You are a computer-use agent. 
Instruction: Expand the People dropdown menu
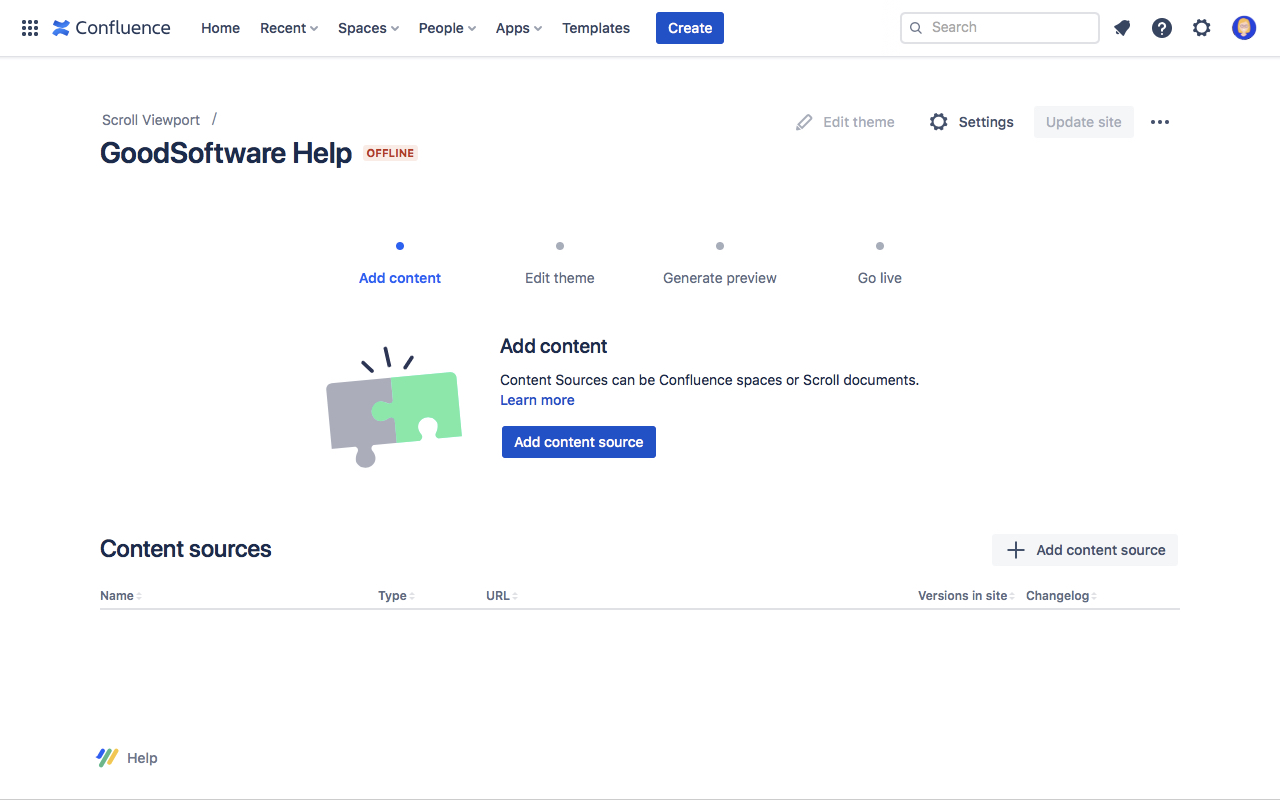[x=447, y=28]
